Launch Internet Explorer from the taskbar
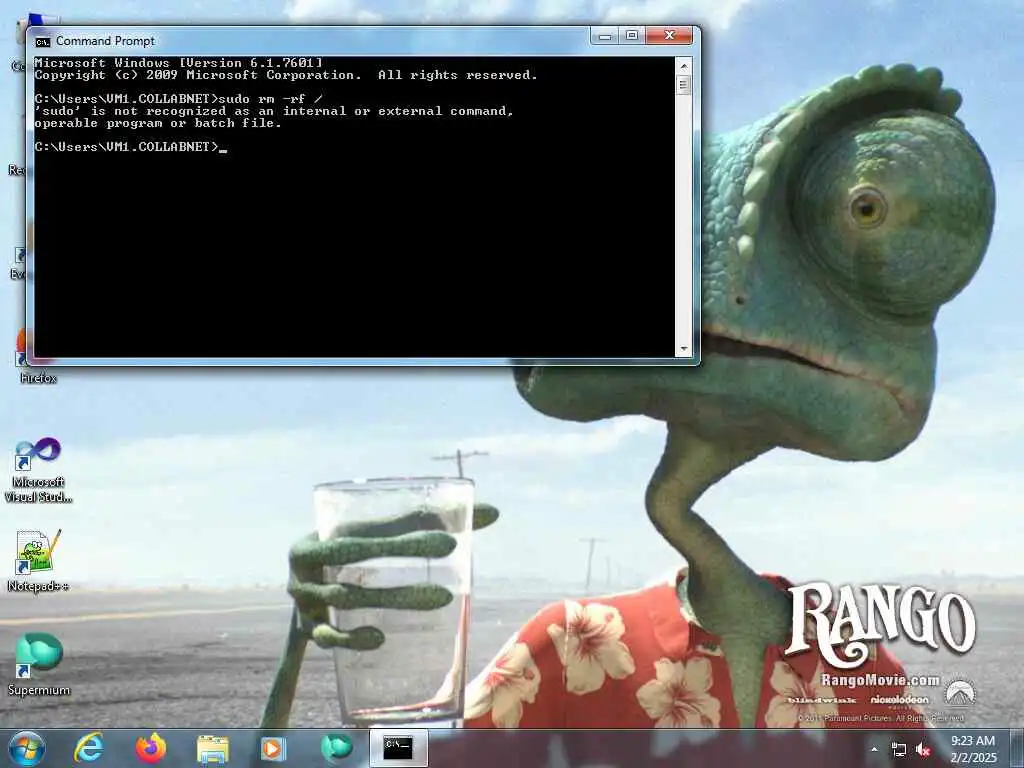1024x768 pixels. (89, 748)
